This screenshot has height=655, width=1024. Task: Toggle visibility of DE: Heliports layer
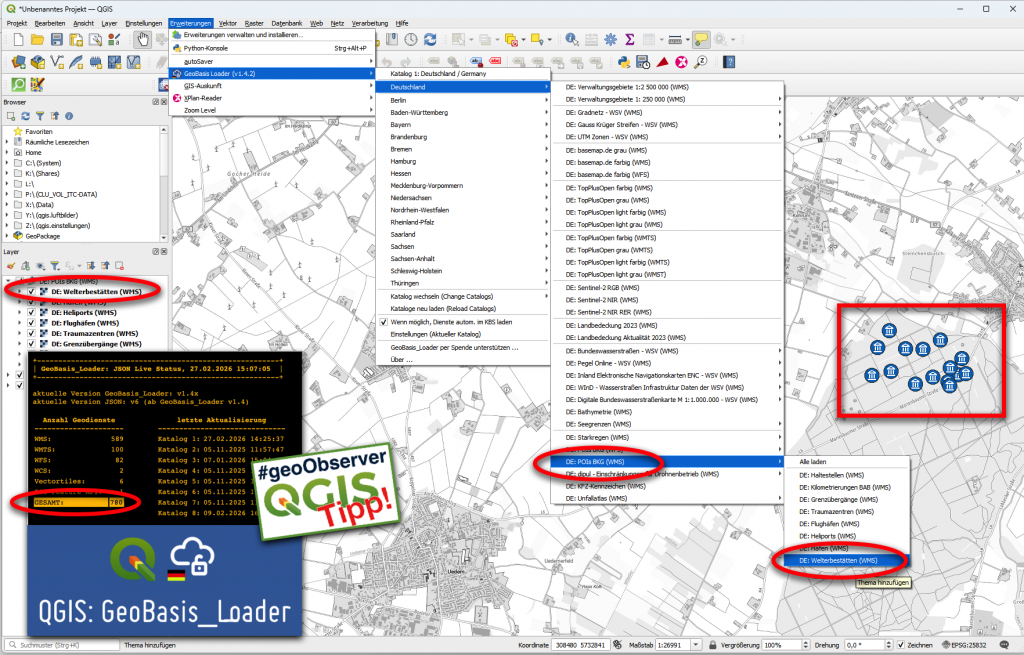(x=31, y=312)
